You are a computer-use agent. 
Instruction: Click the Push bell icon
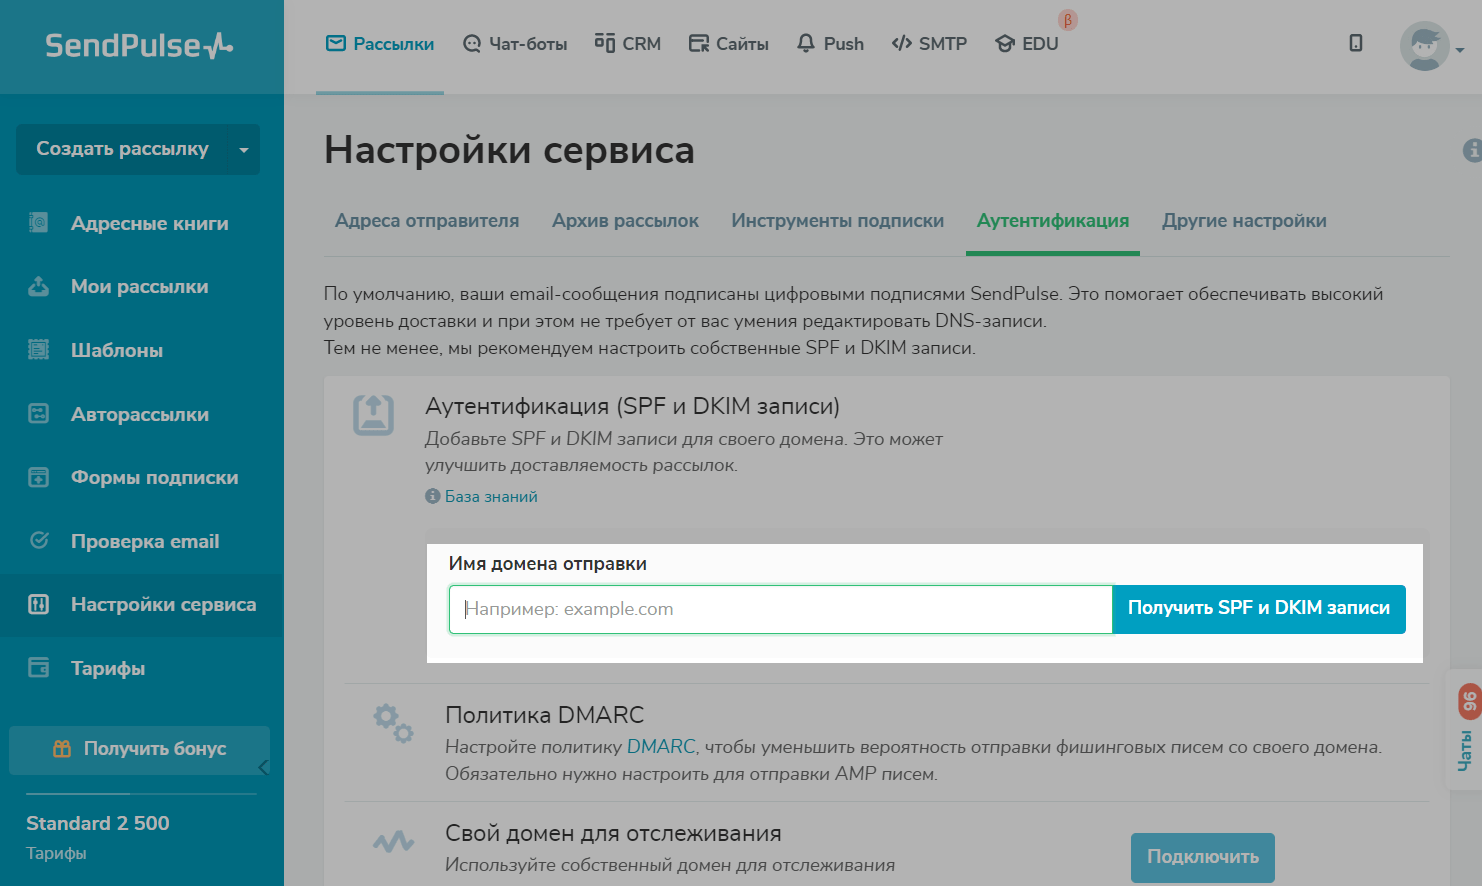806,43
